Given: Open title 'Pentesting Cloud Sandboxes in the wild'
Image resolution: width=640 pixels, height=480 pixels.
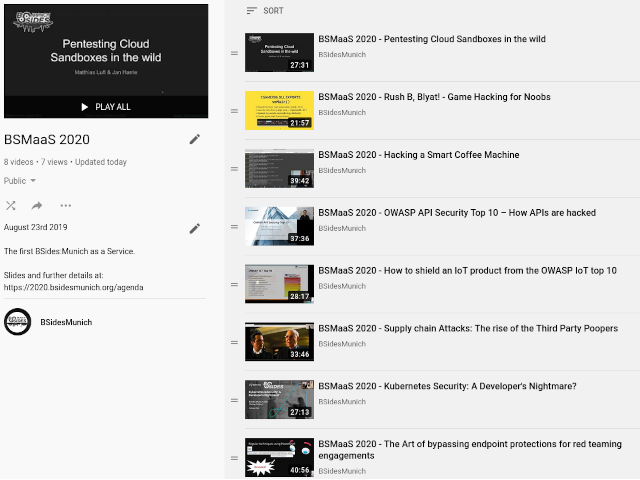Looking at the screenshot, I should coord(432,39).
